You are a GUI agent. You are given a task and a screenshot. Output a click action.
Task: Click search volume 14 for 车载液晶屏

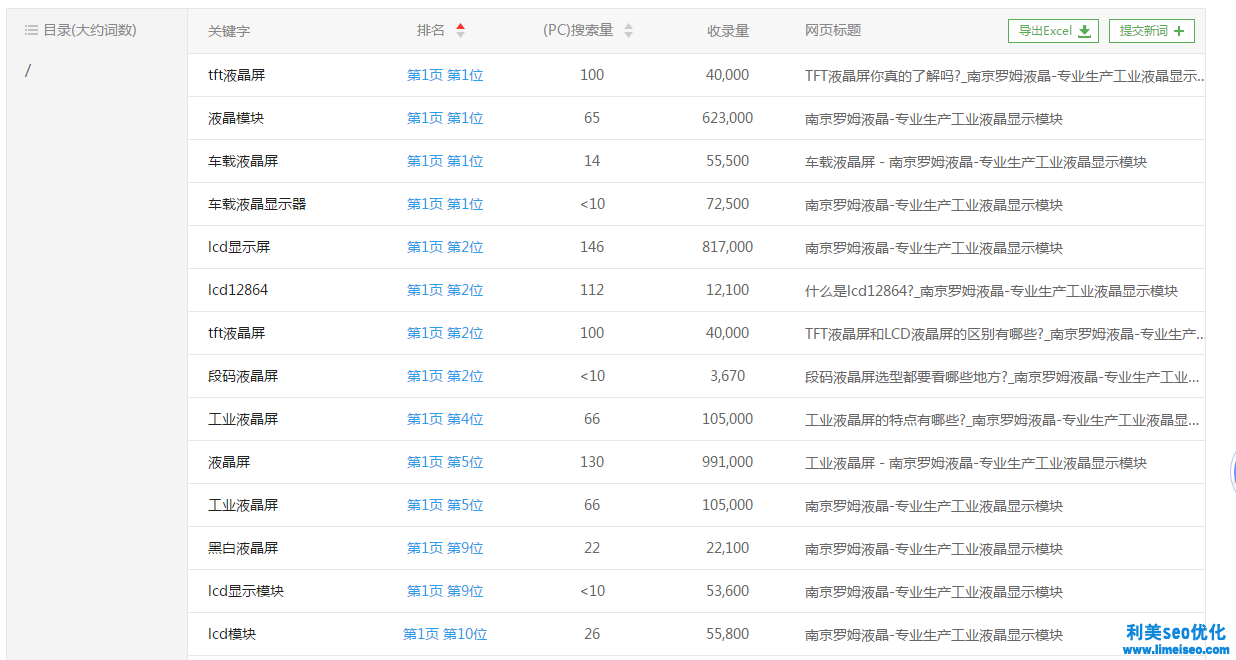point(592,161)
